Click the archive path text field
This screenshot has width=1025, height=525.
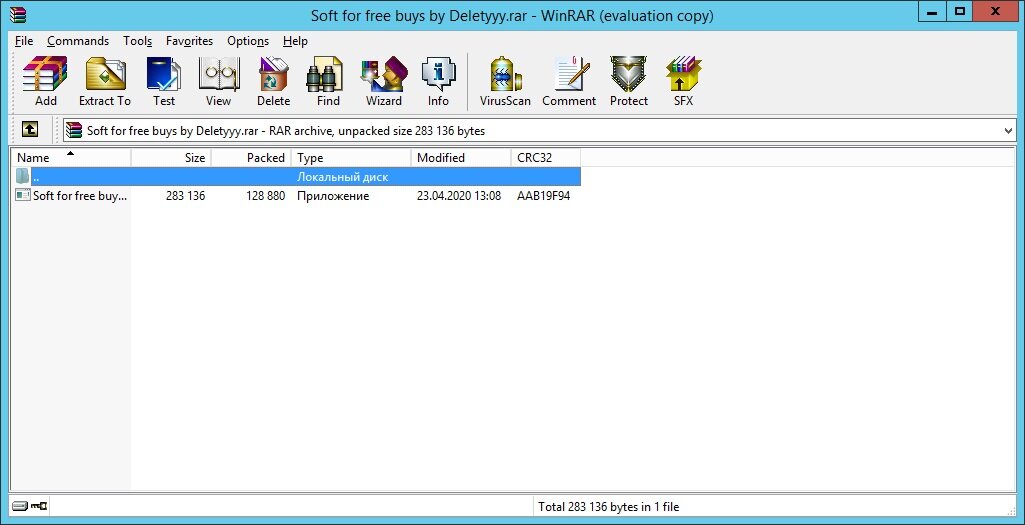539,131
